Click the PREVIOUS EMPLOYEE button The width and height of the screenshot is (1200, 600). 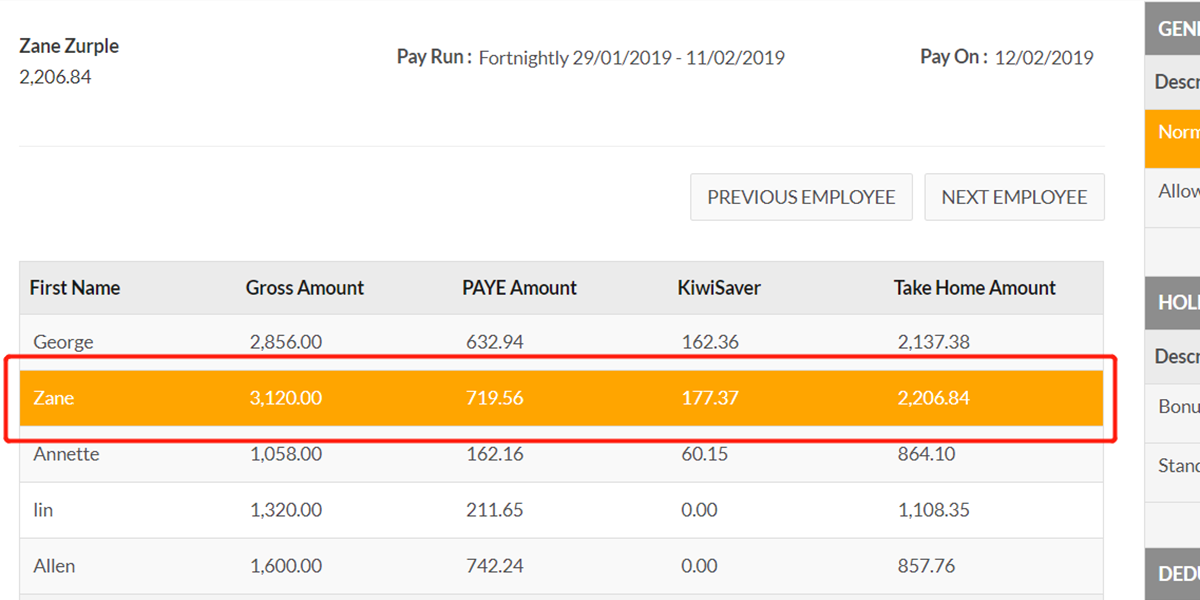801,197
